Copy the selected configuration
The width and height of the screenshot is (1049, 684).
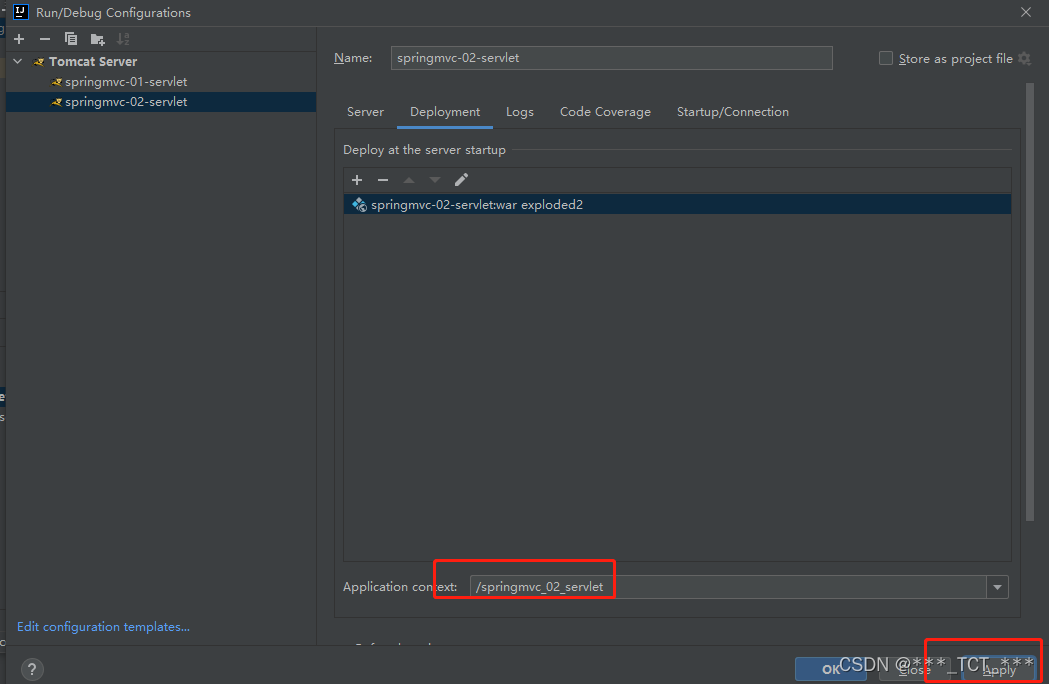(x=71, y=39)
